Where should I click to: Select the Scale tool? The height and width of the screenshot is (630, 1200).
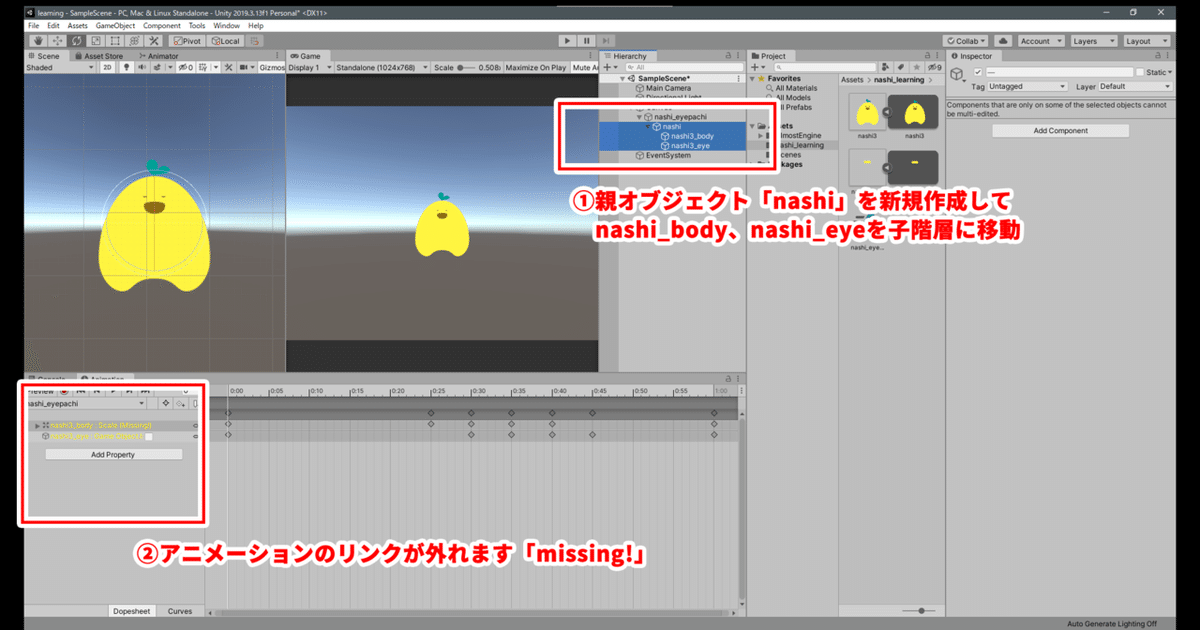click(95, 41)
